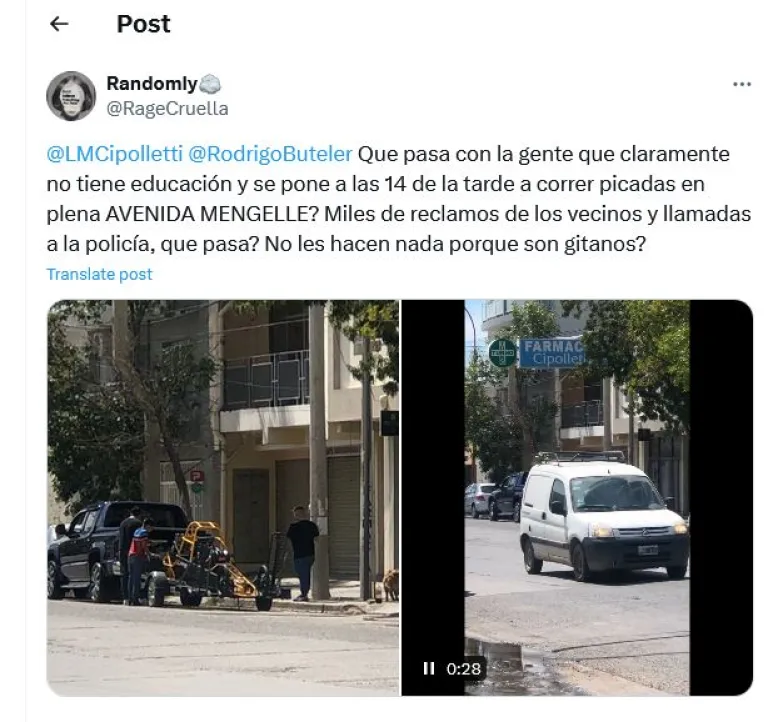Open the @LMCipolletti mention
The image size is (768, 722).
[115, 154]
